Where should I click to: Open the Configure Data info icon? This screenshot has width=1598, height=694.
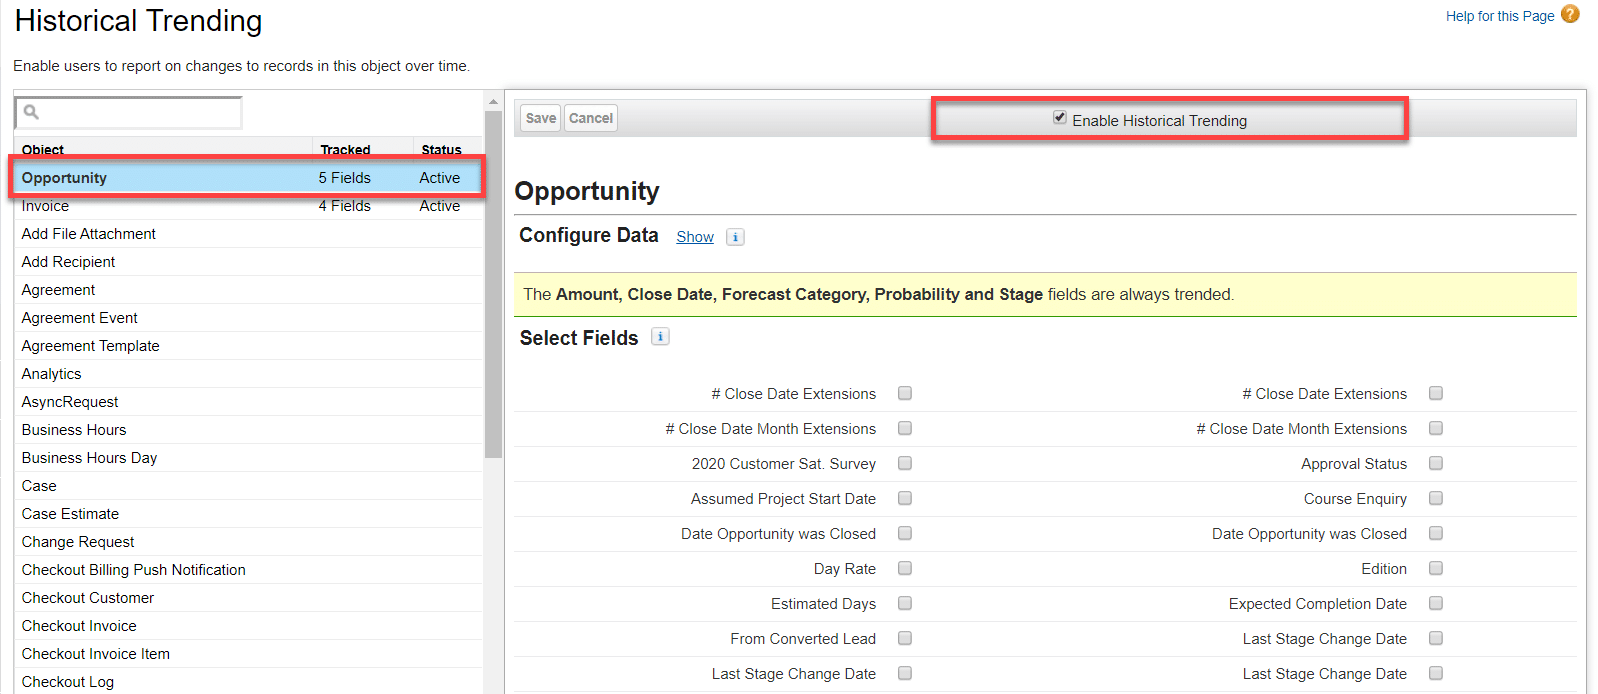(735, 237)
